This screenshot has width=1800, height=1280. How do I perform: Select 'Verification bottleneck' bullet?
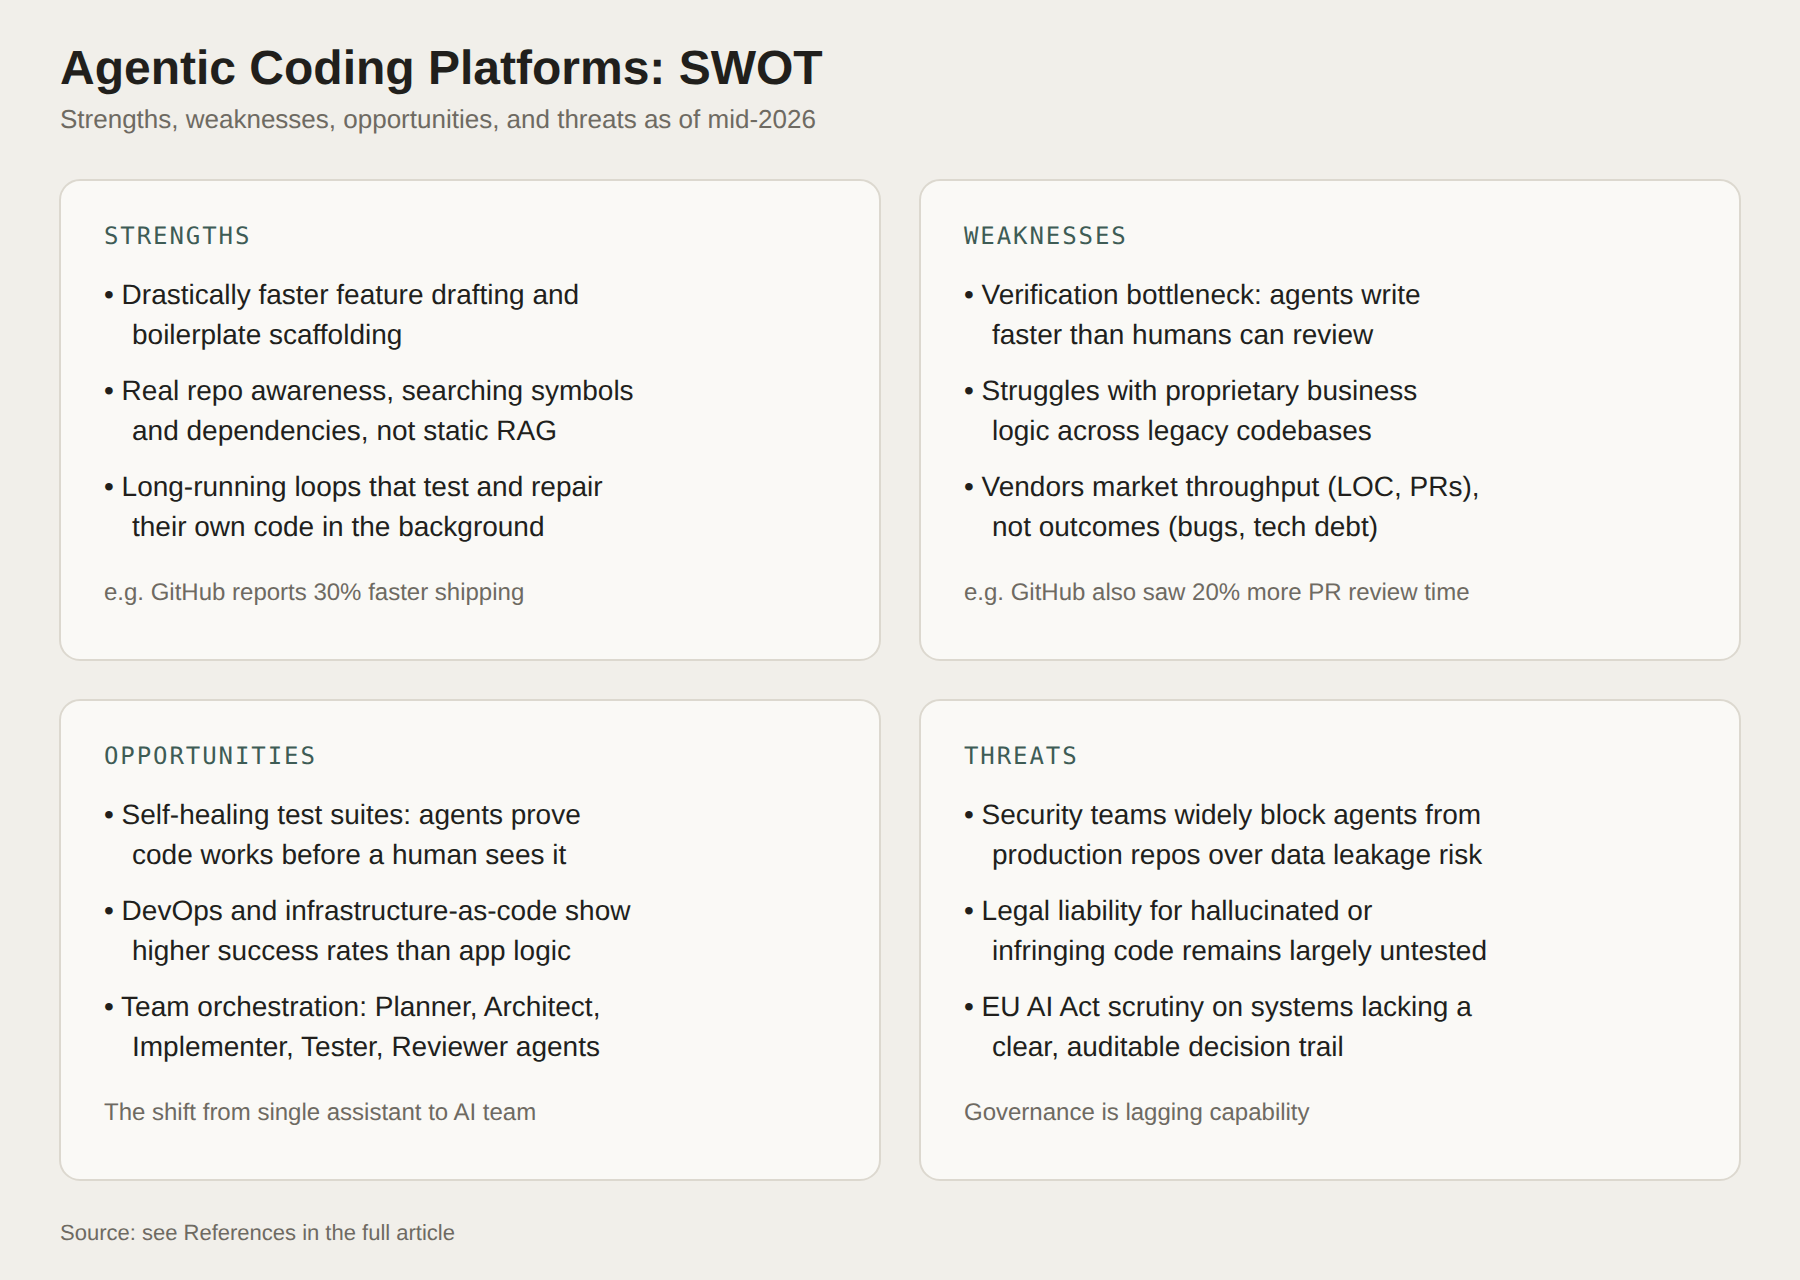click(1192, 315)
